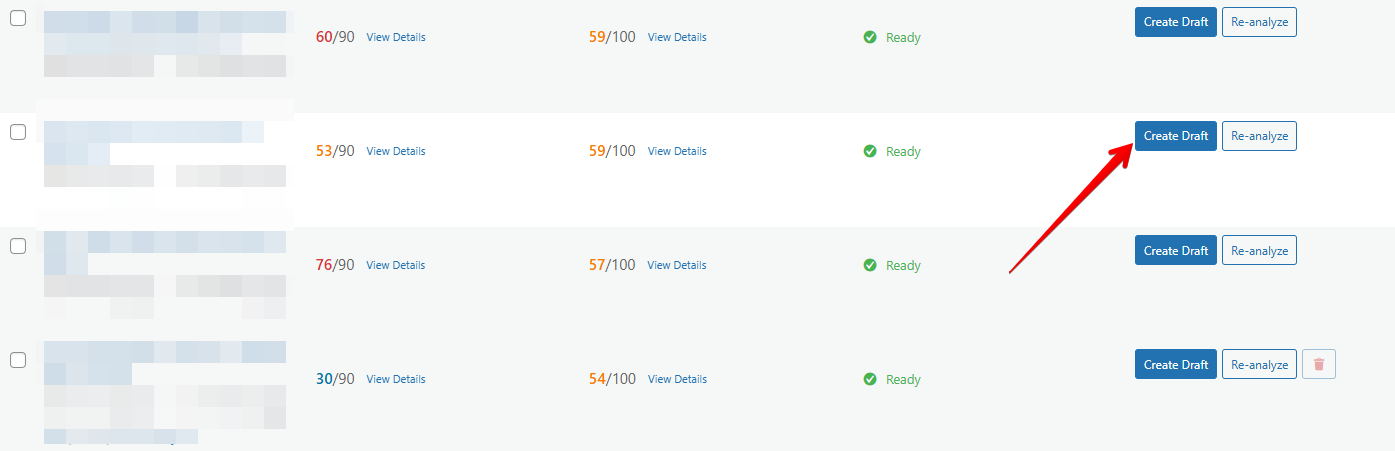The image size is (1395, 451).
Task: View Details for the 57/100 score
Action: [x=677, y=266]
